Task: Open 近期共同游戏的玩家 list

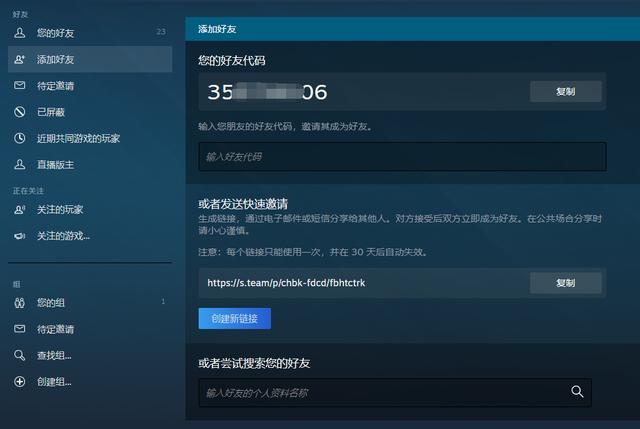Action: click(x=90, y=138)
